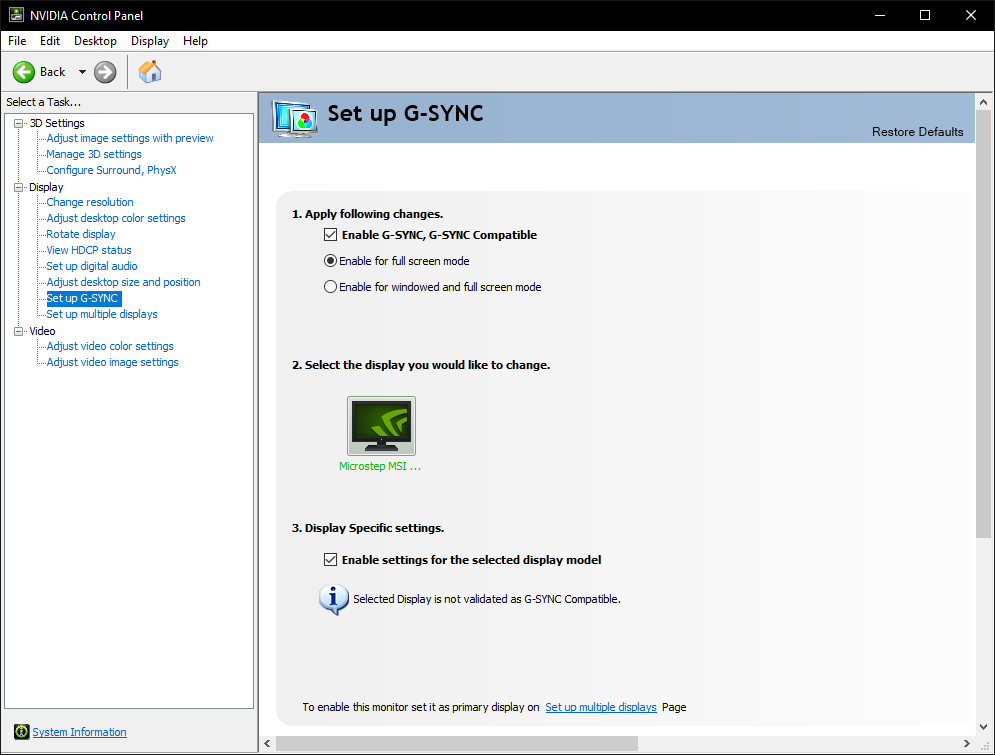Minimize the NVIDIA Control Panel window
Screen dimensions: 995x755
(x=880, y=15)
